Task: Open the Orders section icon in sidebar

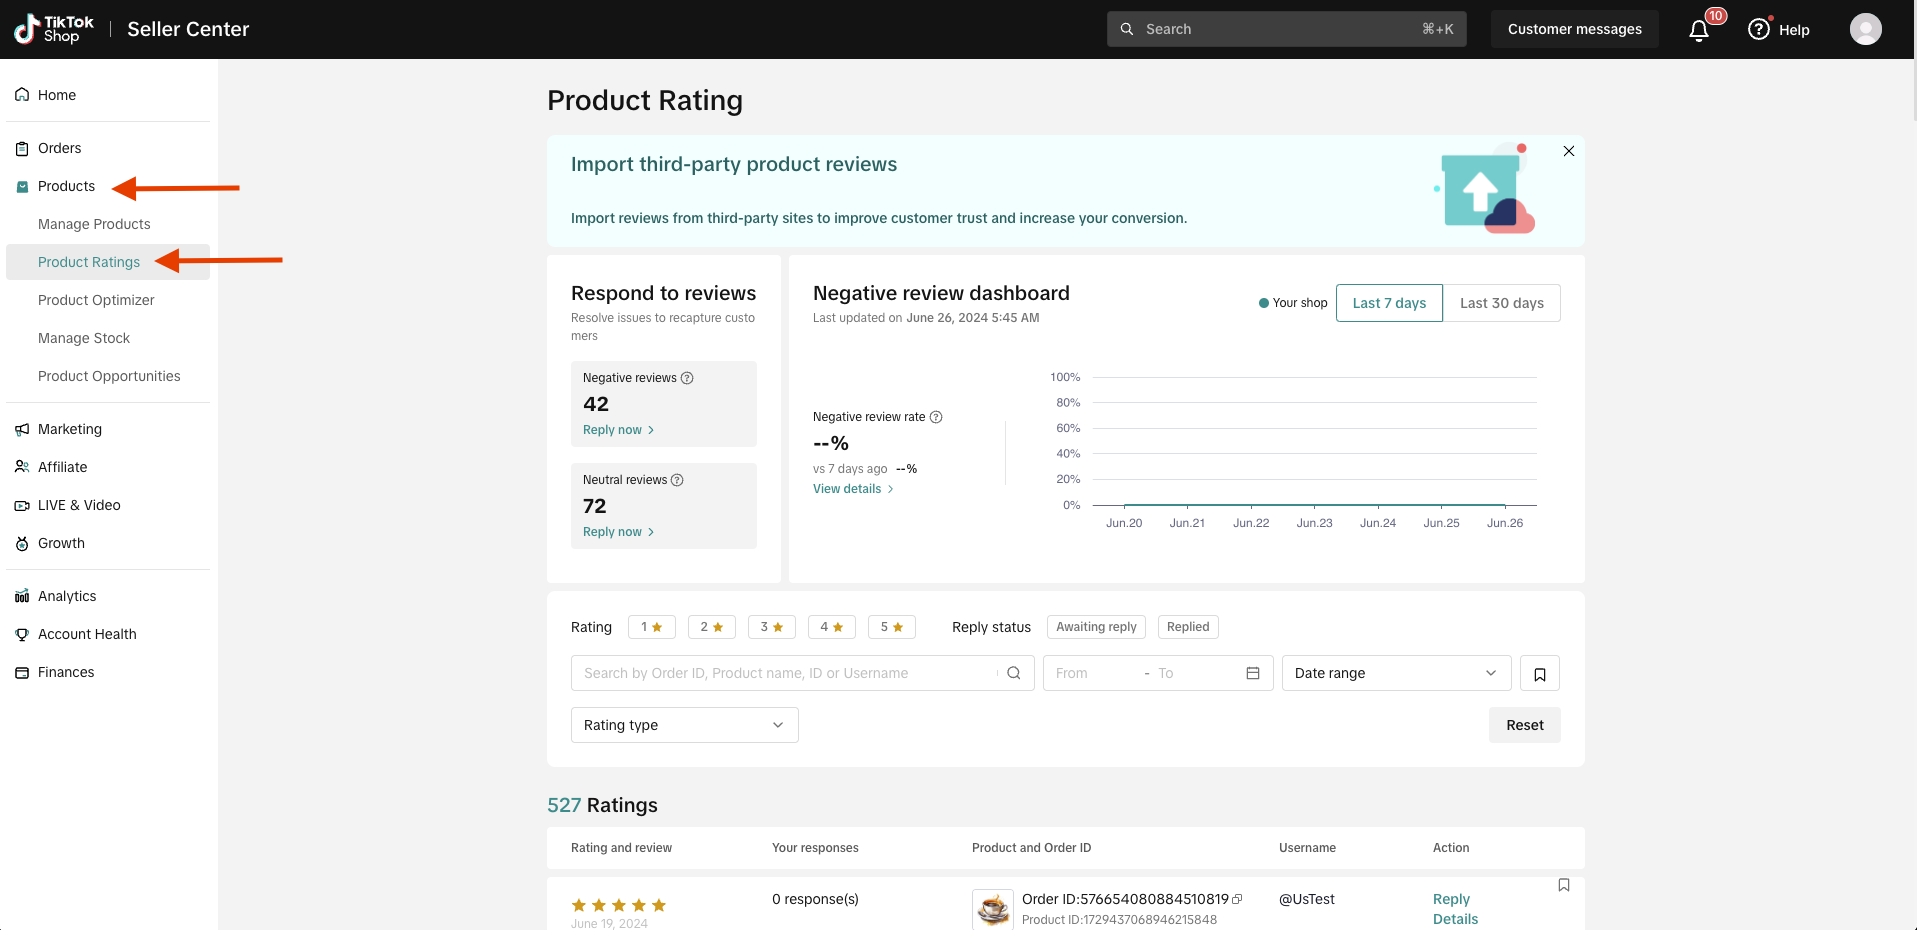Action: [22, 147]
